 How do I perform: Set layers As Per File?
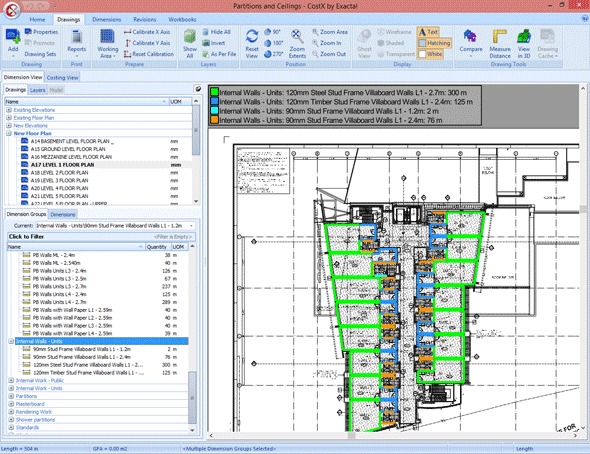(219, 54)
